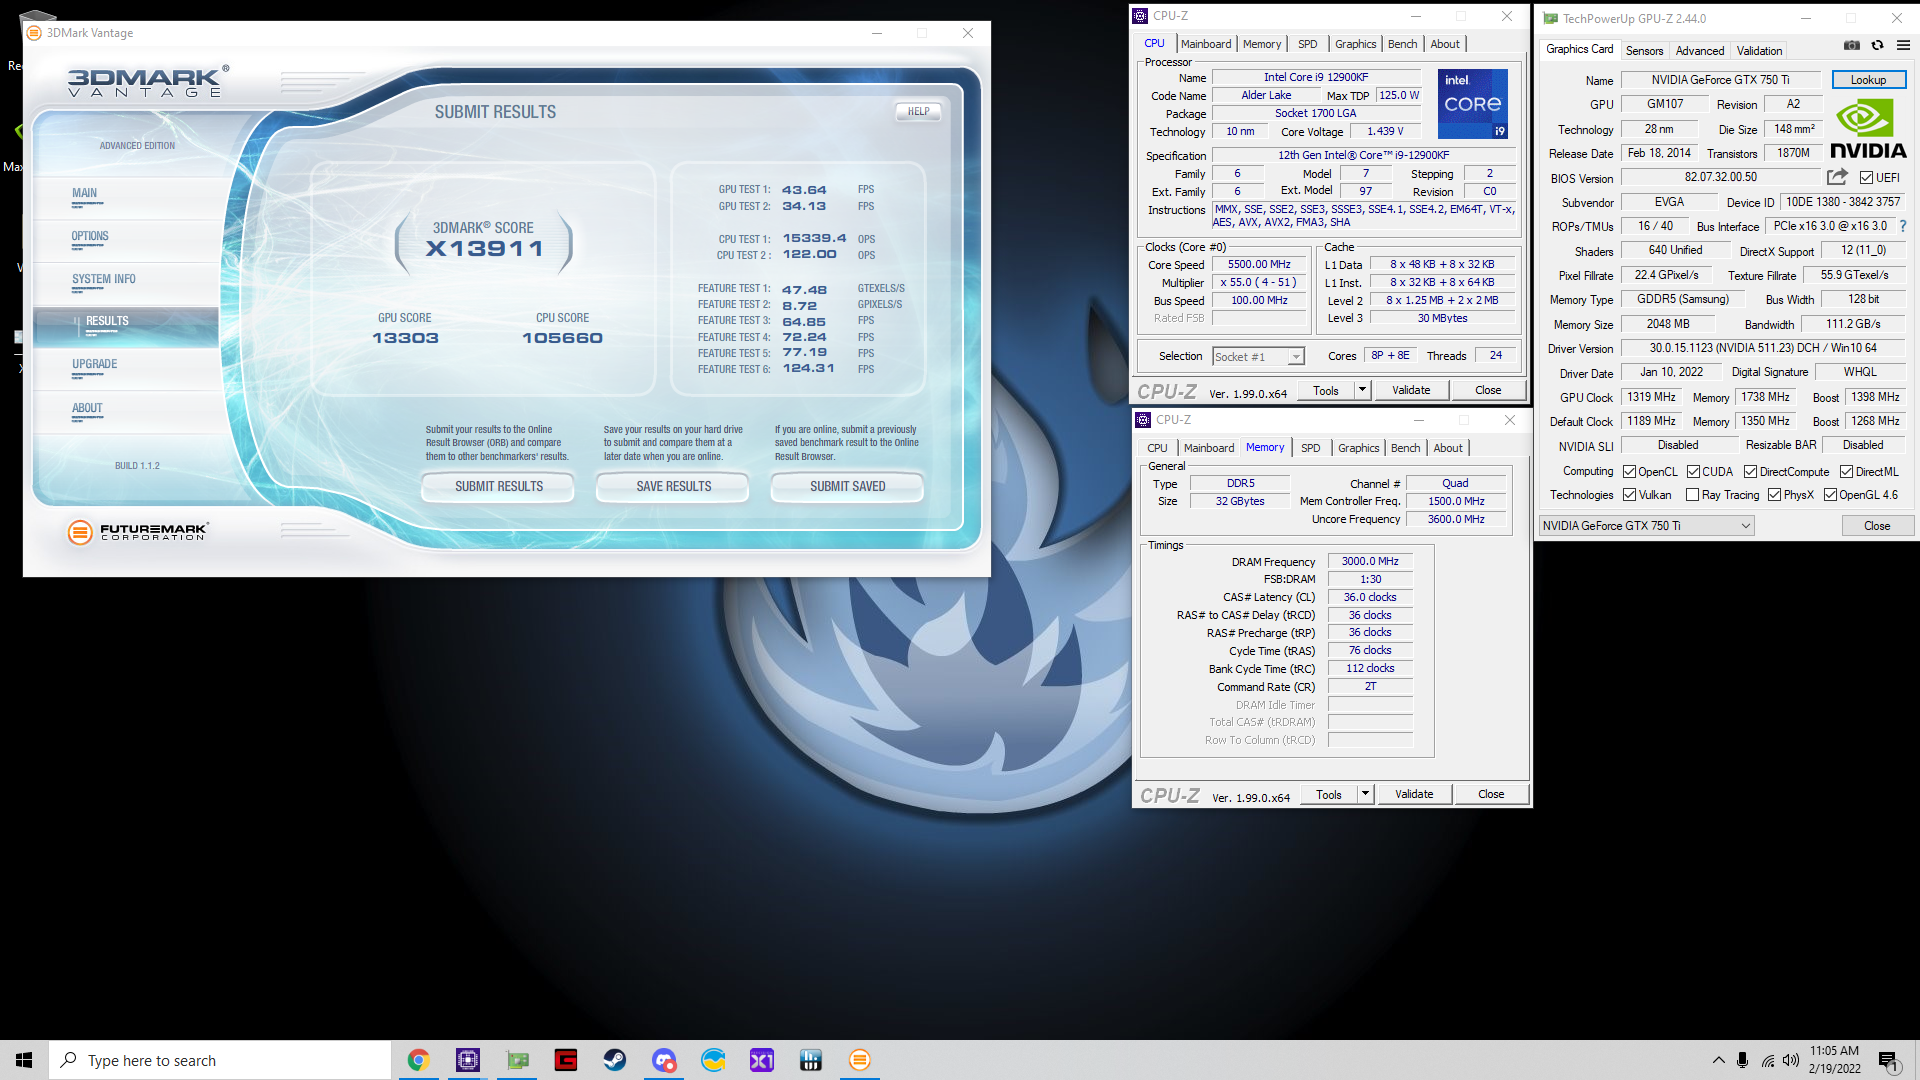The height and width of the screenshot is (1080, 1920).
Task: Click the Intel Core i9 logo
Action: click(x=1472, y=104)
